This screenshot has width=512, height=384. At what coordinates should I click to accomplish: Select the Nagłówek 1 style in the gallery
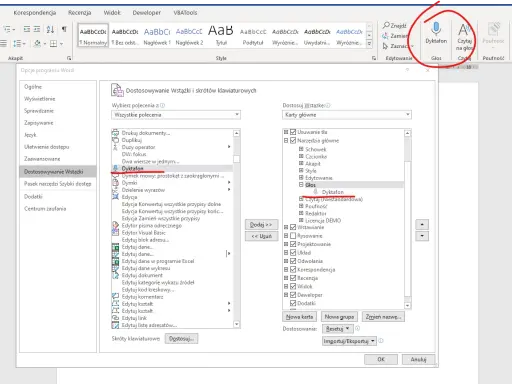point(157,36)
